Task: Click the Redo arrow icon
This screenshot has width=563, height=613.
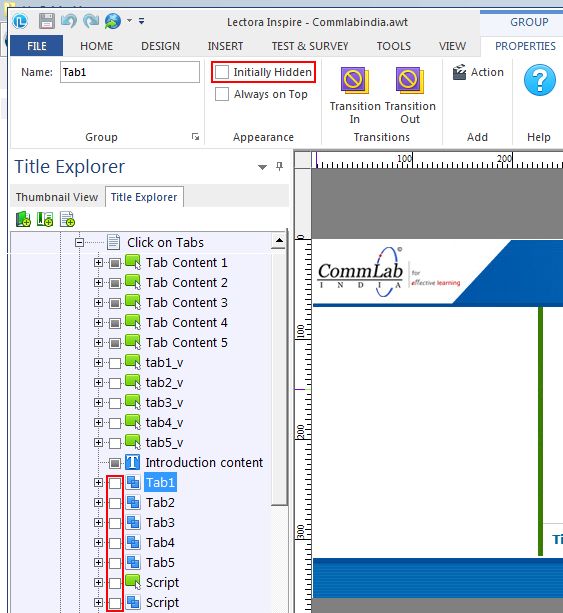Action: pos(91,21)
